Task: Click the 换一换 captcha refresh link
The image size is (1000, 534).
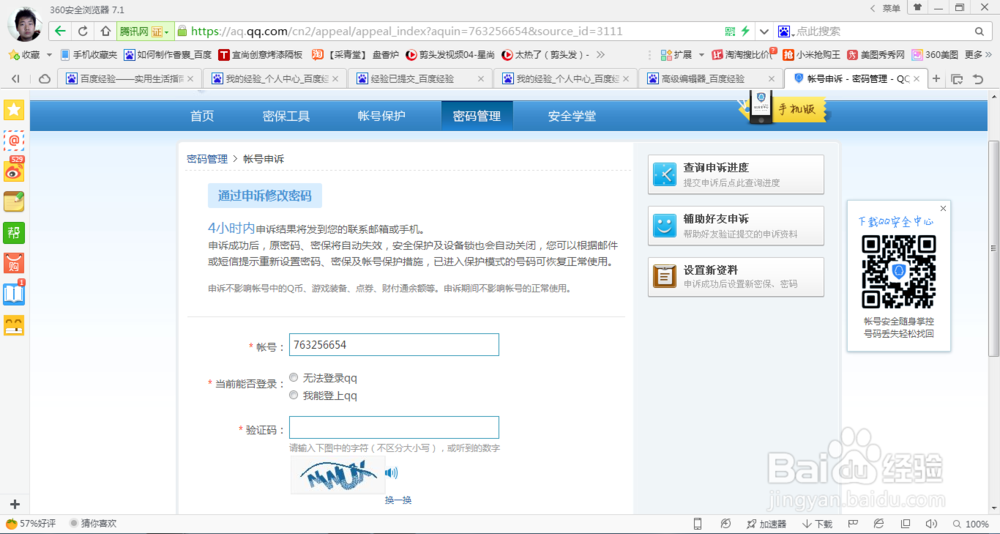Action: click(x=398, y=500)
